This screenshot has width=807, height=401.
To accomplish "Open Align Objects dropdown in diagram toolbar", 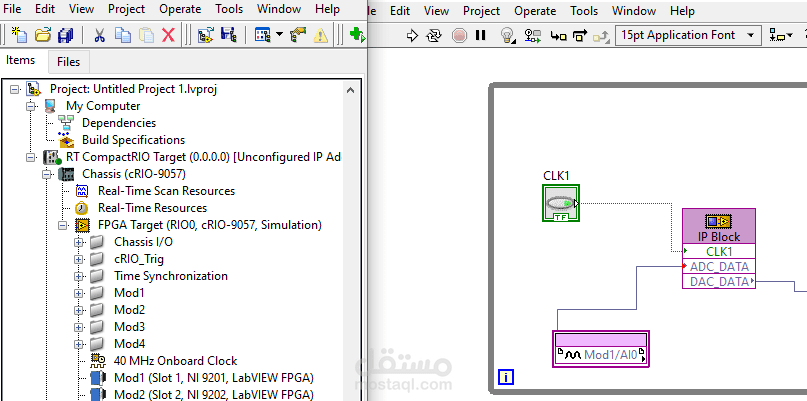I will 781,35.
